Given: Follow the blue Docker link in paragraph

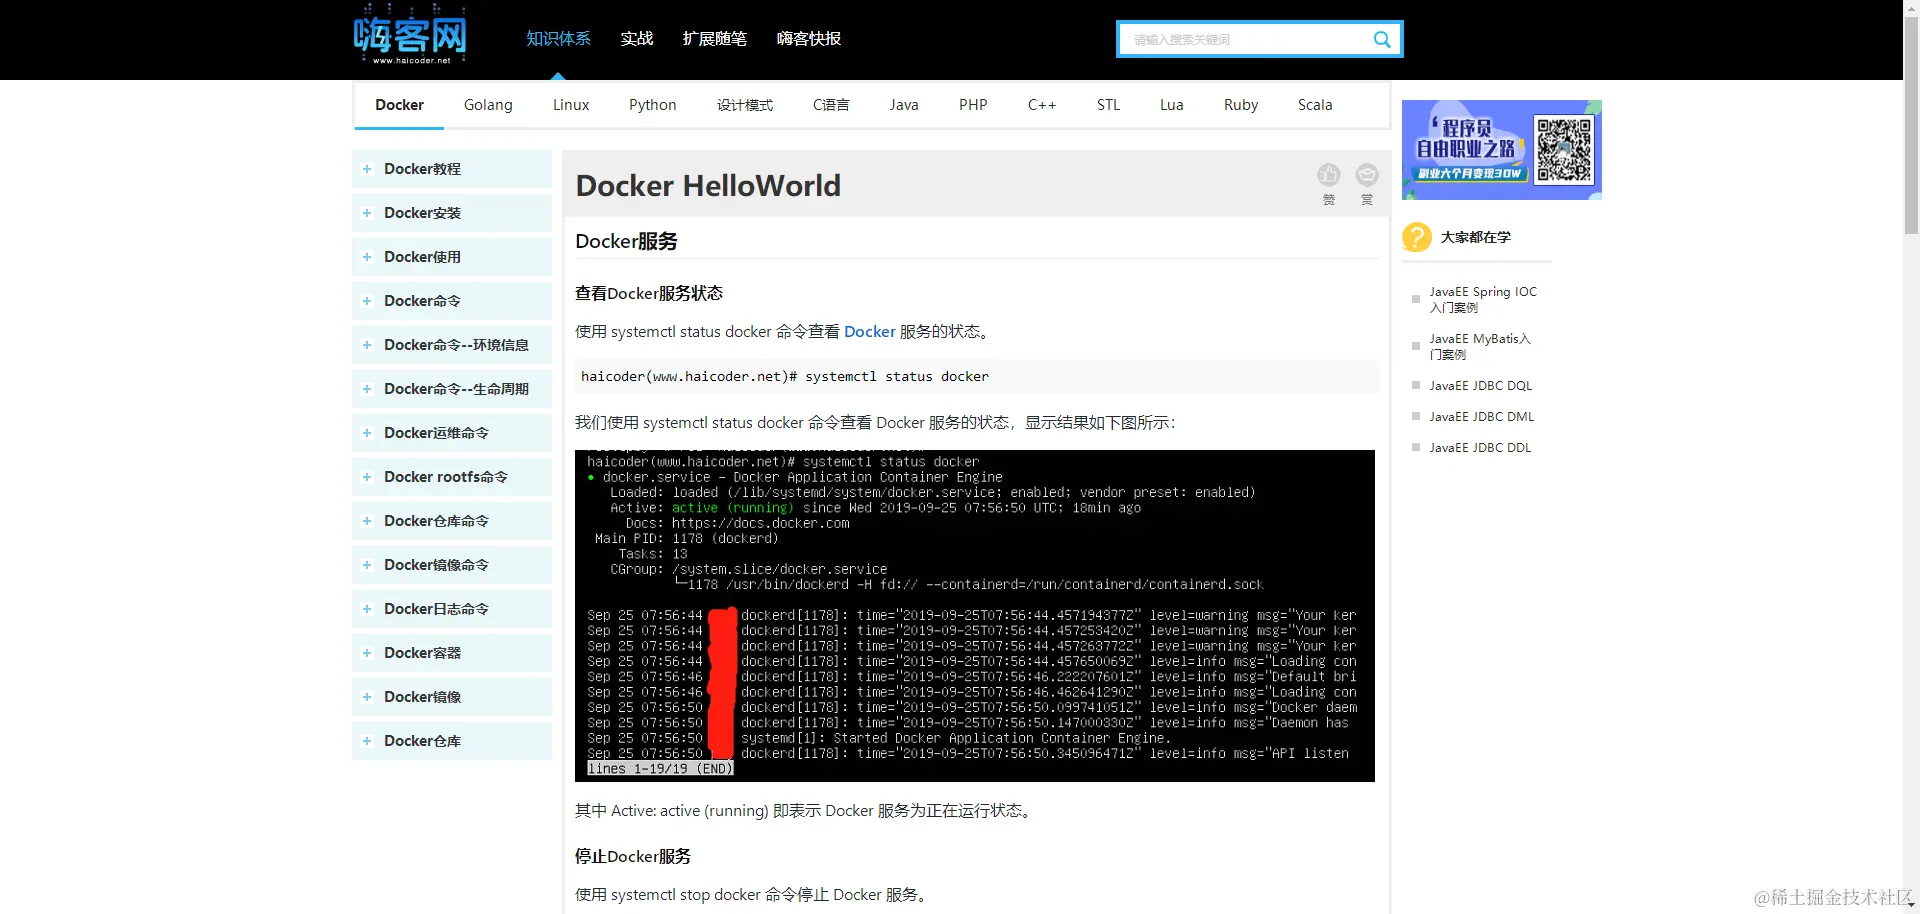Looking at the screenshot, I should [869, 332].
